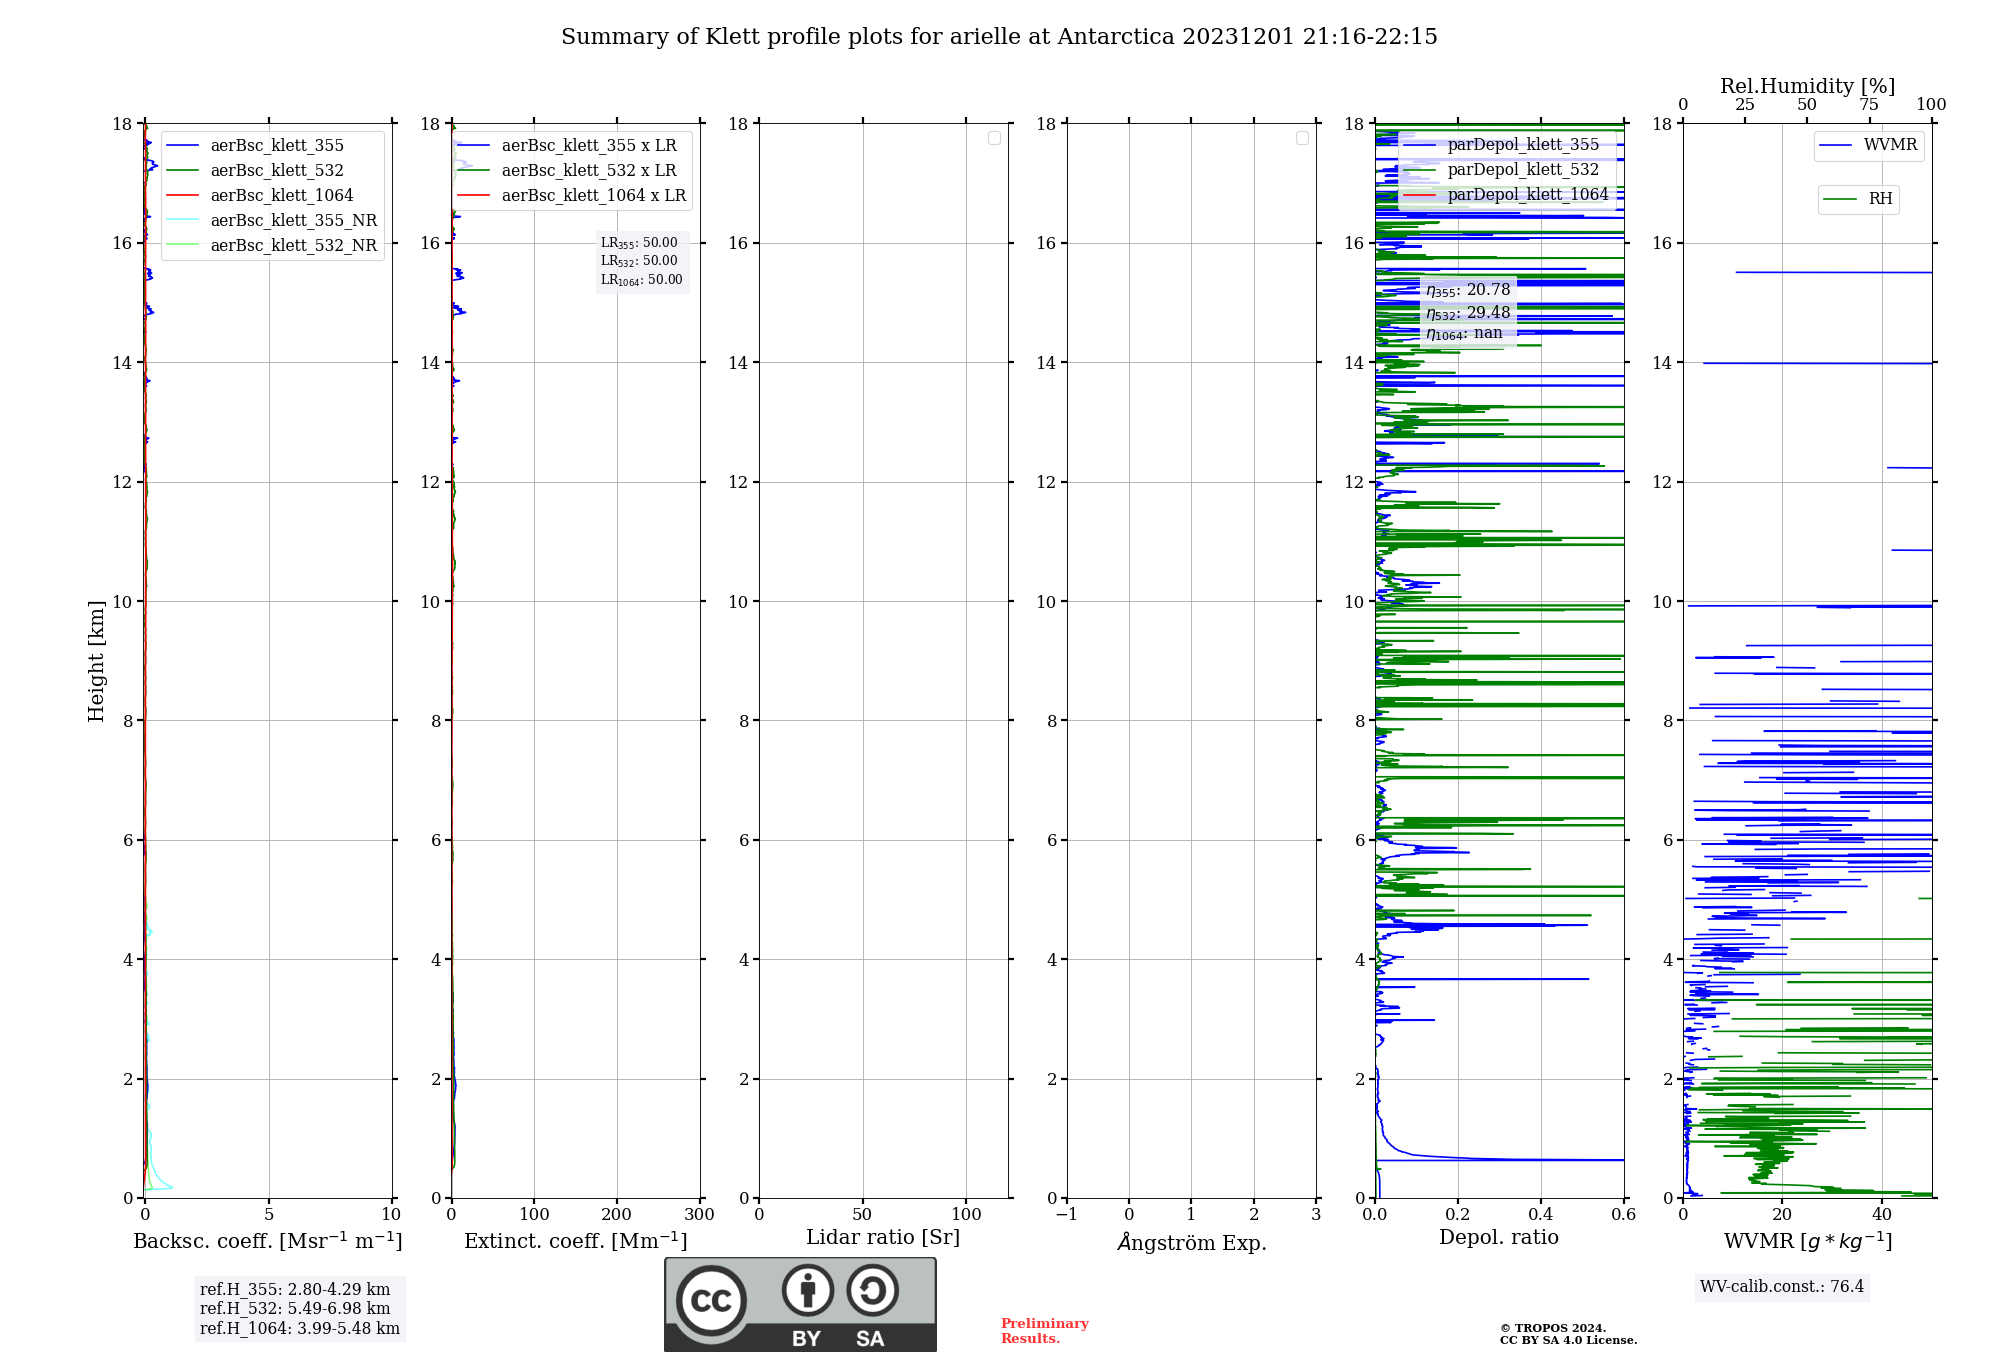Click the SA share-alike arrow icon

(x=872, y=1290)
